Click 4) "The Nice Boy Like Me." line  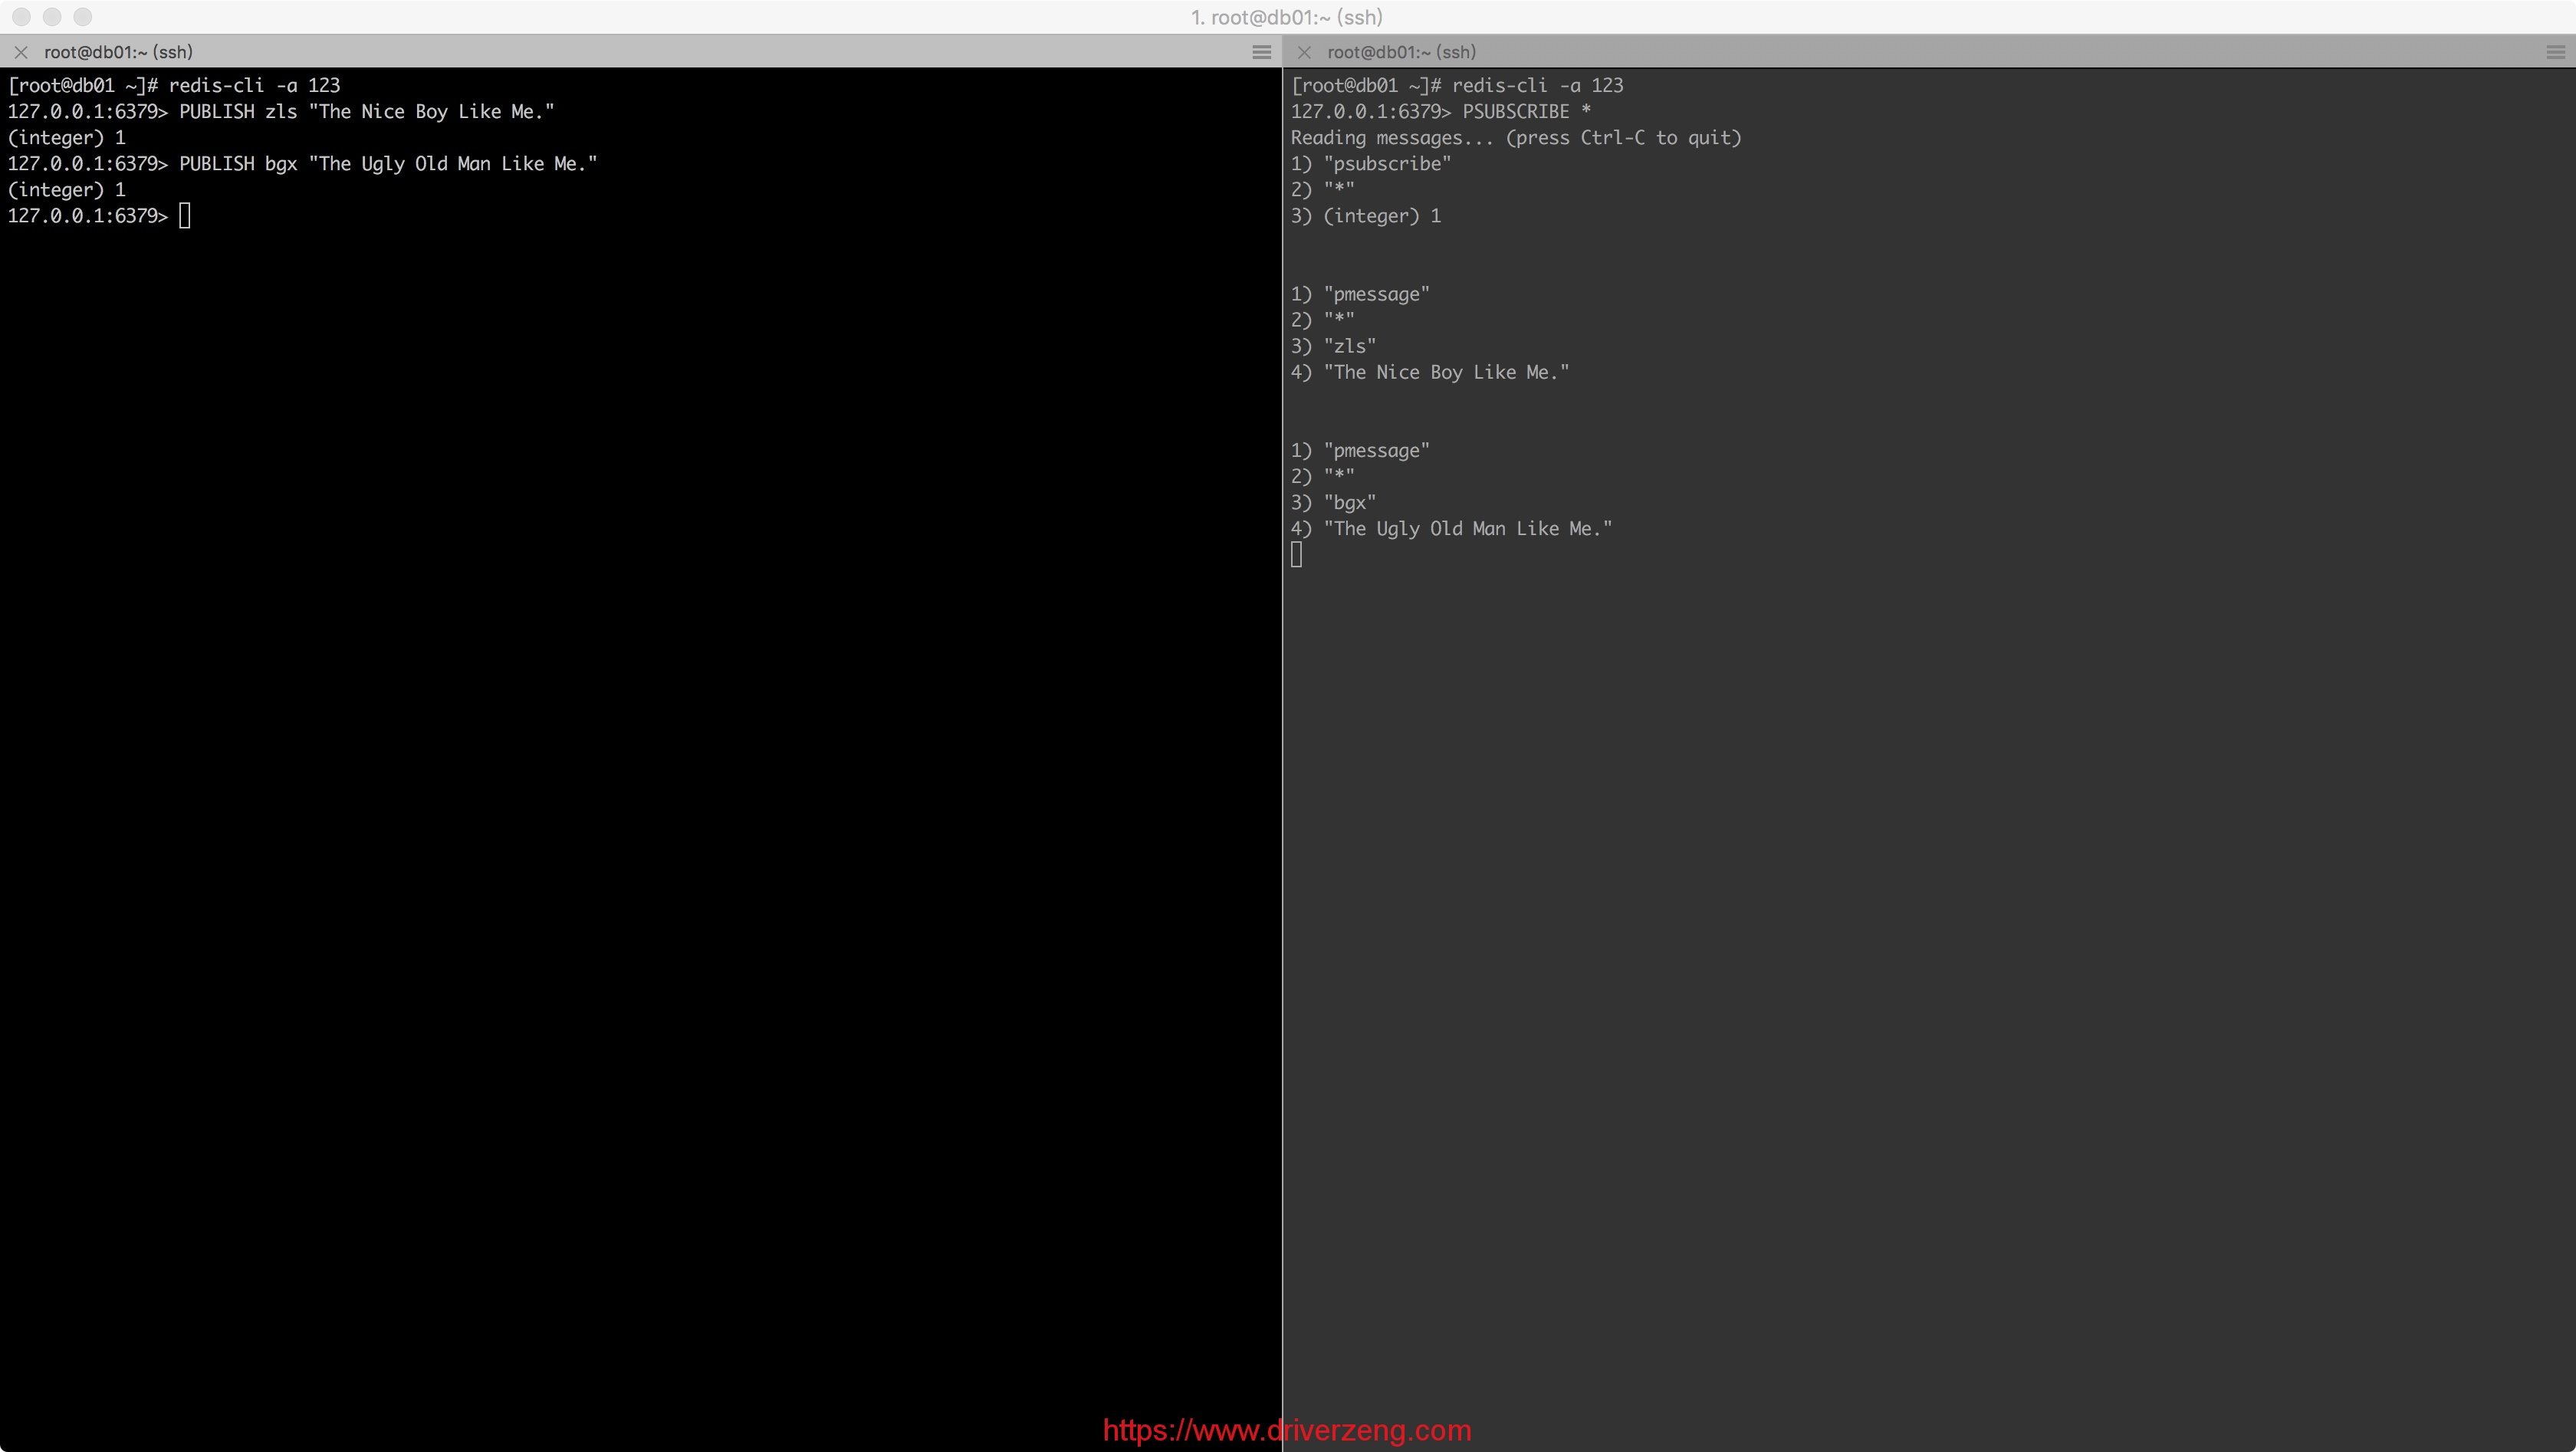coord(1430,372)
